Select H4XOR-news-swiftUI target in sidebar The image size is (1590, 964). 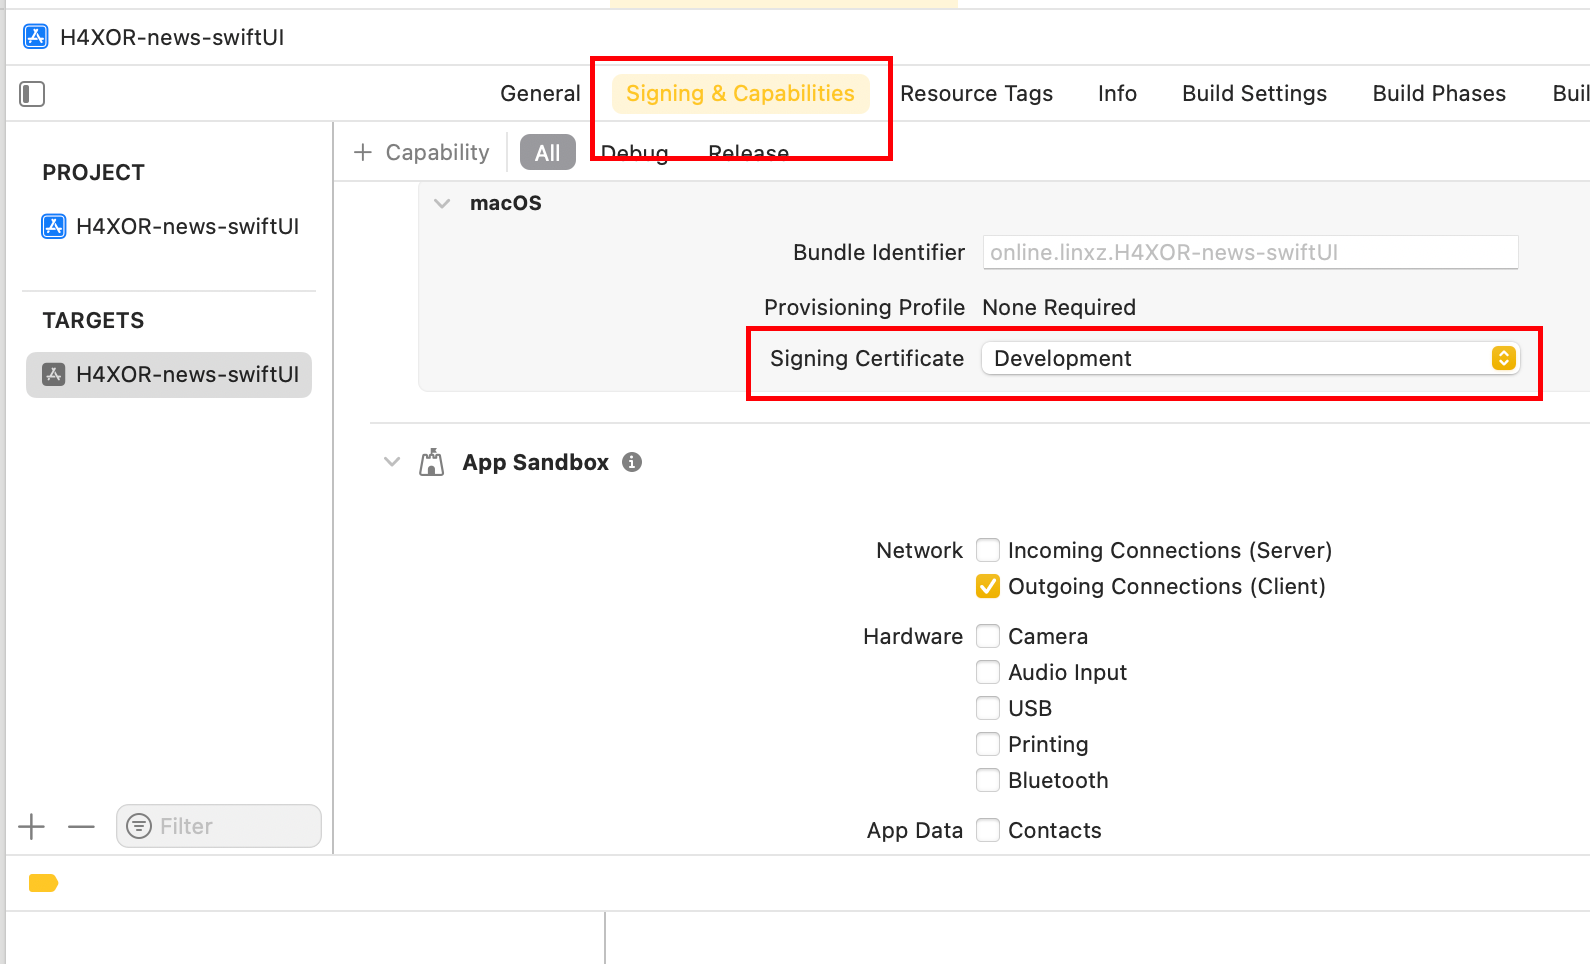click(x=169, y=374)
